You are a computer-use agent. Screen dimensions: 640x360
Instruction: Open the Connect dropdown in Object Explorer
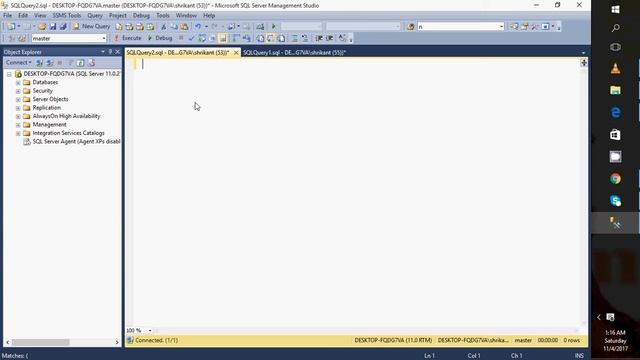(x=18, y=62)
